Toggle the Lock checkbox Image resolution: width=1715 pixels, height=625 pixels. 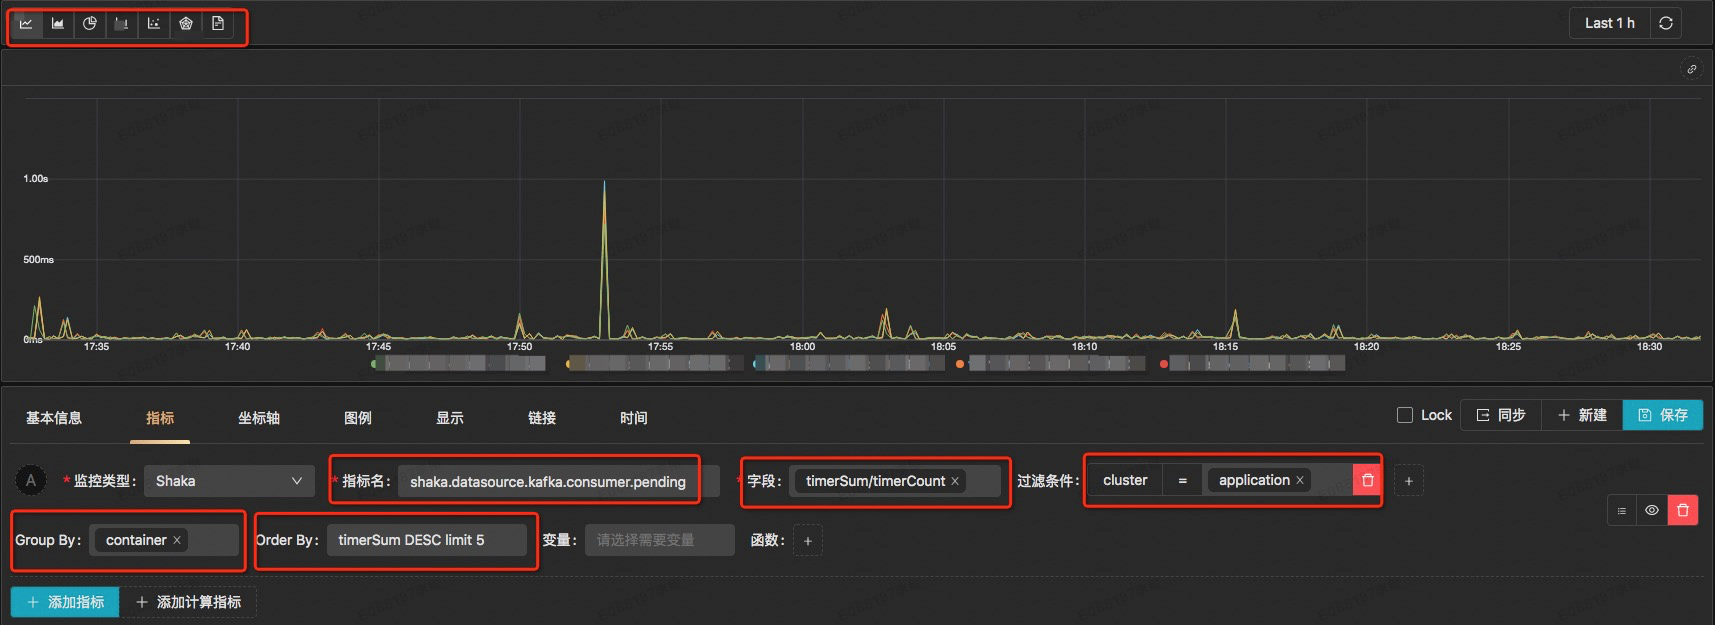1405,415
